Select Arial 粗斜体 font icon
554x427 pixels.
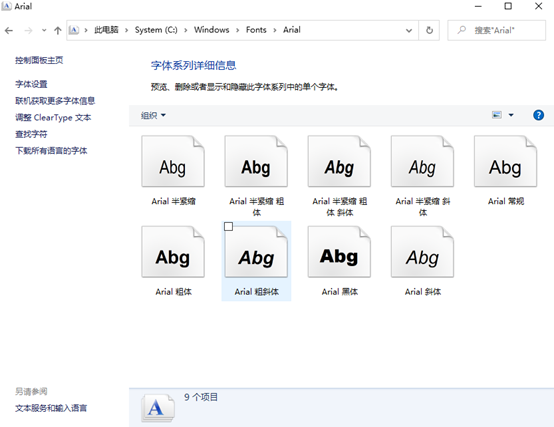(256, 252)
